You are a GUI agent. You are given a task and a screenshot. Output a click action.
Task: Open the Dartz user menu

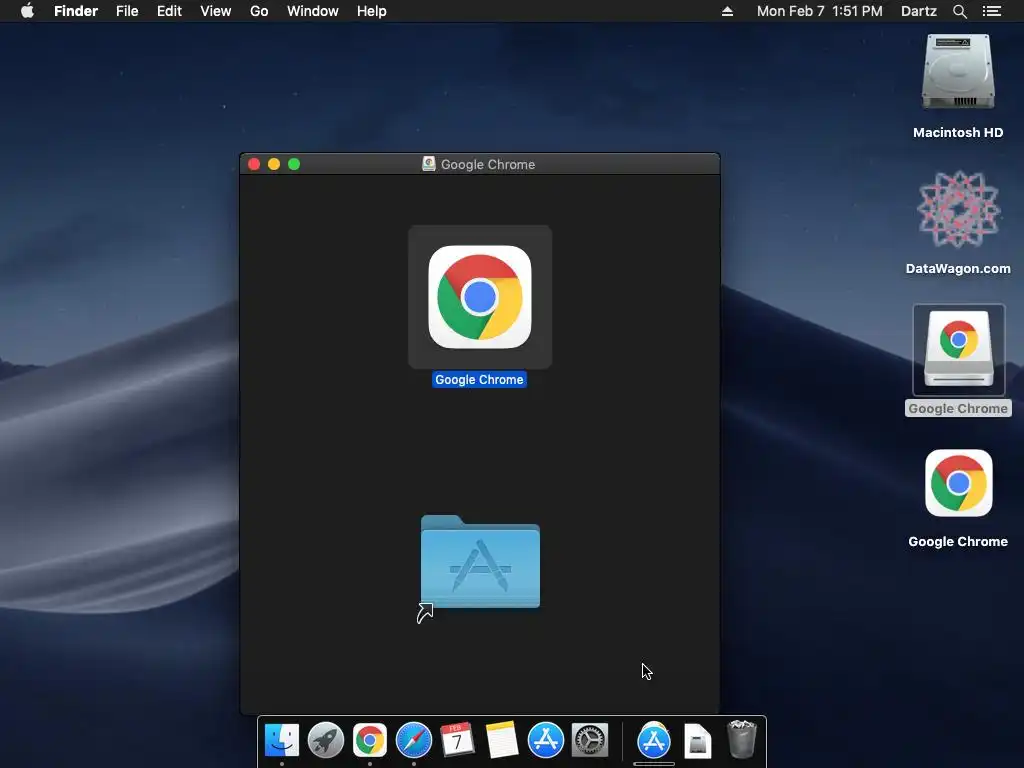pyautogui.click(x=918, y=11)
